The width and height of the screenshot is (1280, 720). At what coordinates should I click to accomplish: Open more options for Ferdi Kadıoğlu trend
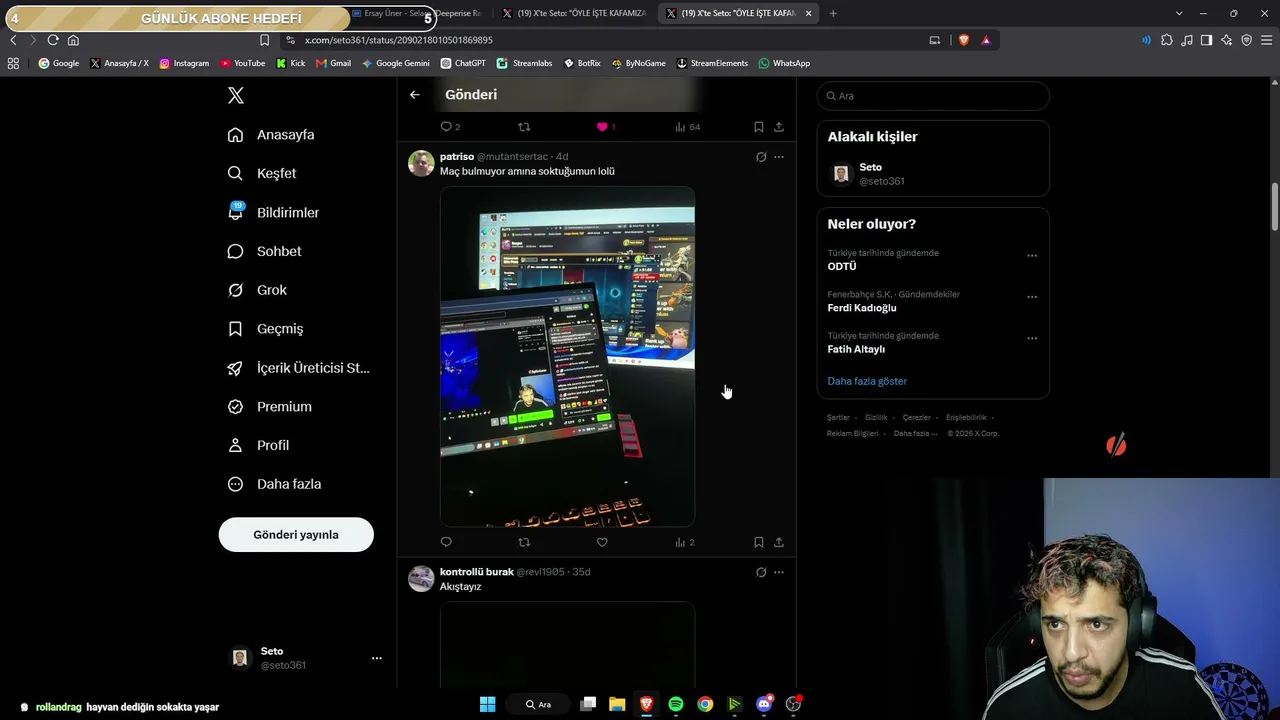coord(1032,297)
